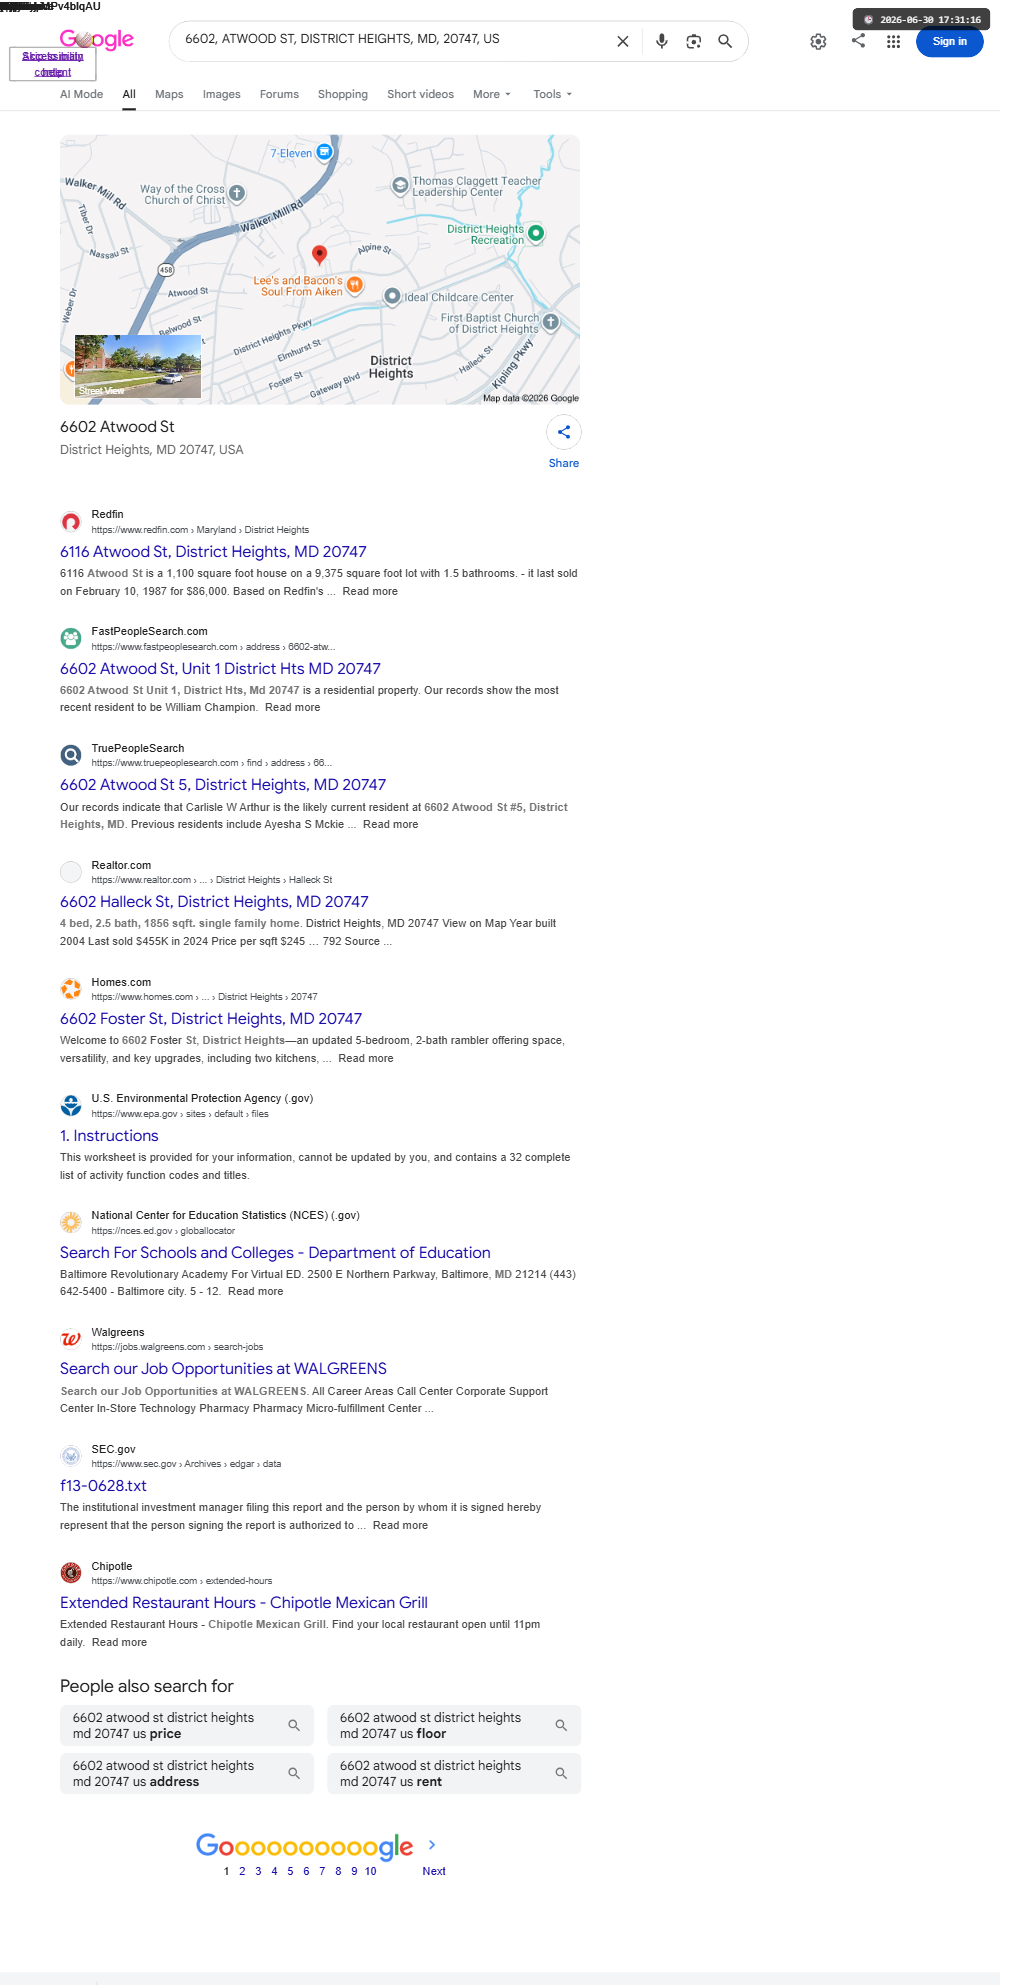Click inside the search input field

(x=393, y=40)
